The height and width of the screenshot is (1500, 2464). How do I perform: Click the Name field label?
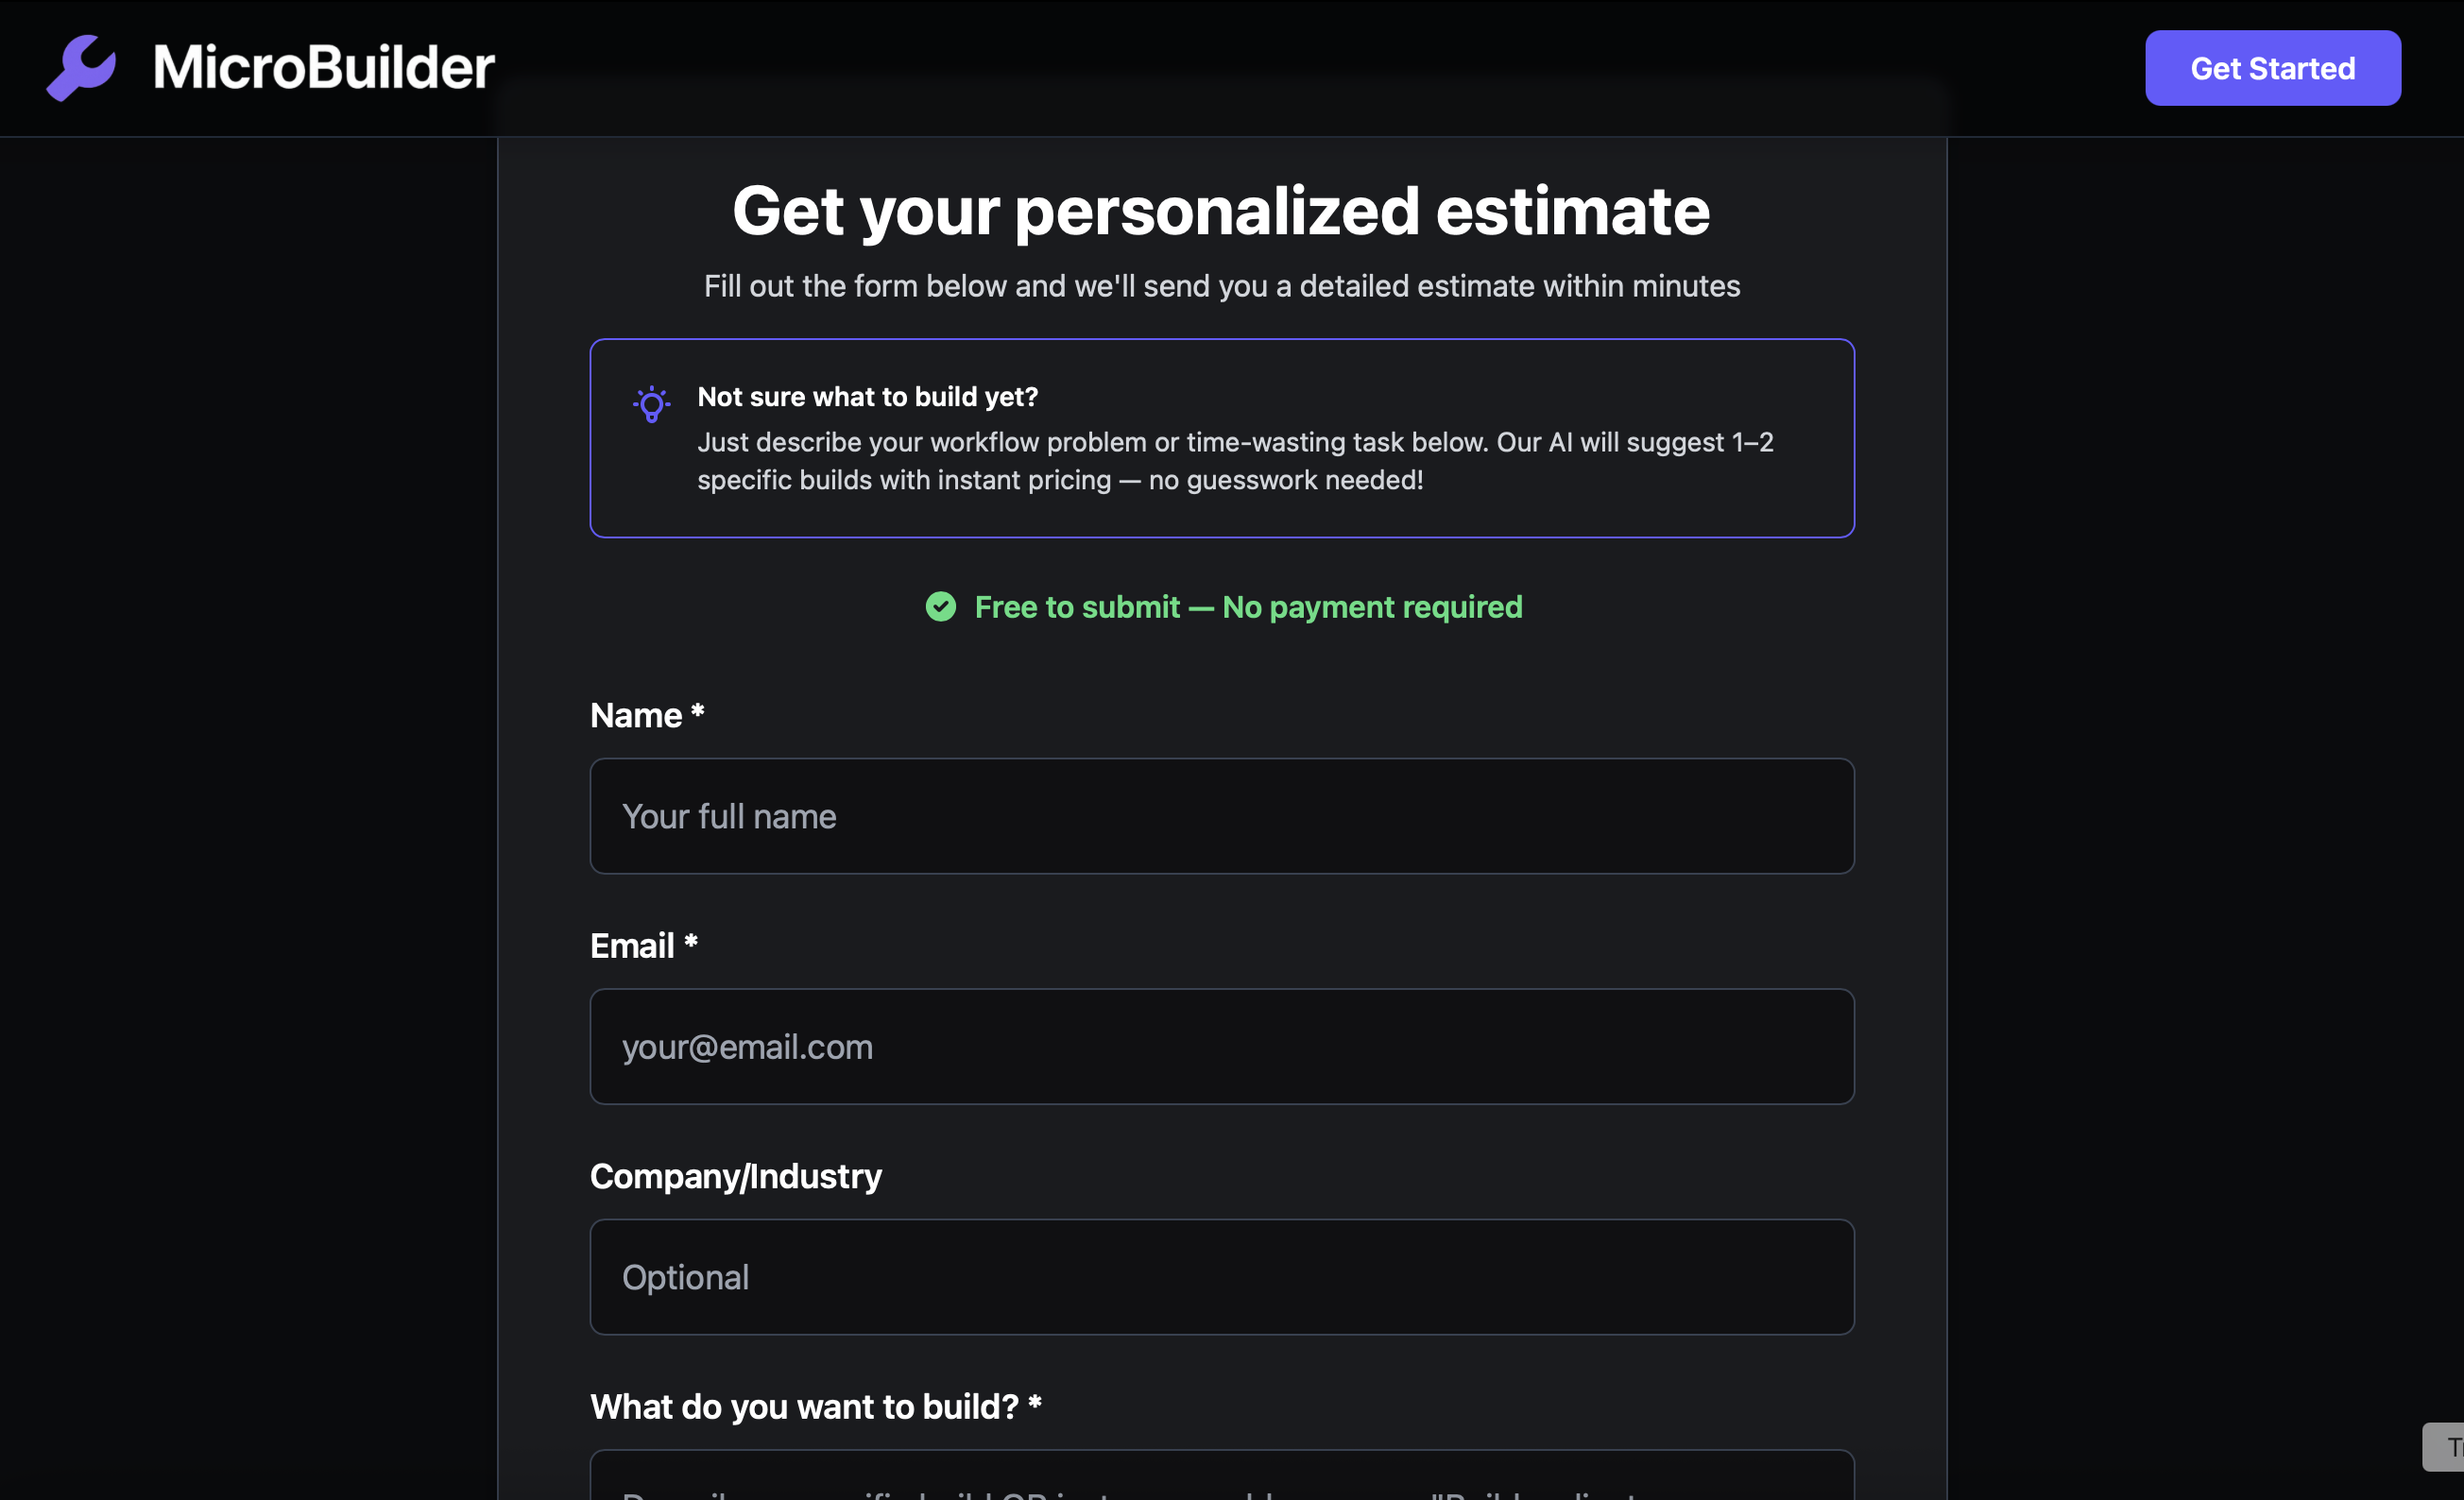[x=636, y=715]
